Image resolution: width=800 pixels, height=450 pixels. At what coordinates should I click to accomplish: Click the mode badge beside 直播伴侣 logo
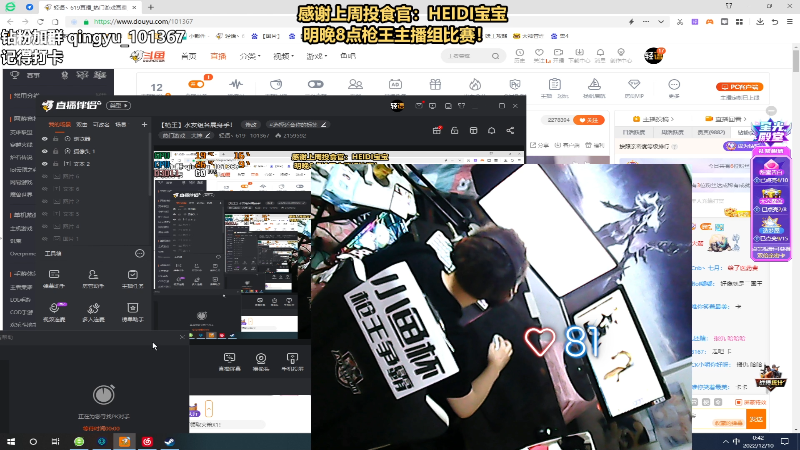coord(118,106)
